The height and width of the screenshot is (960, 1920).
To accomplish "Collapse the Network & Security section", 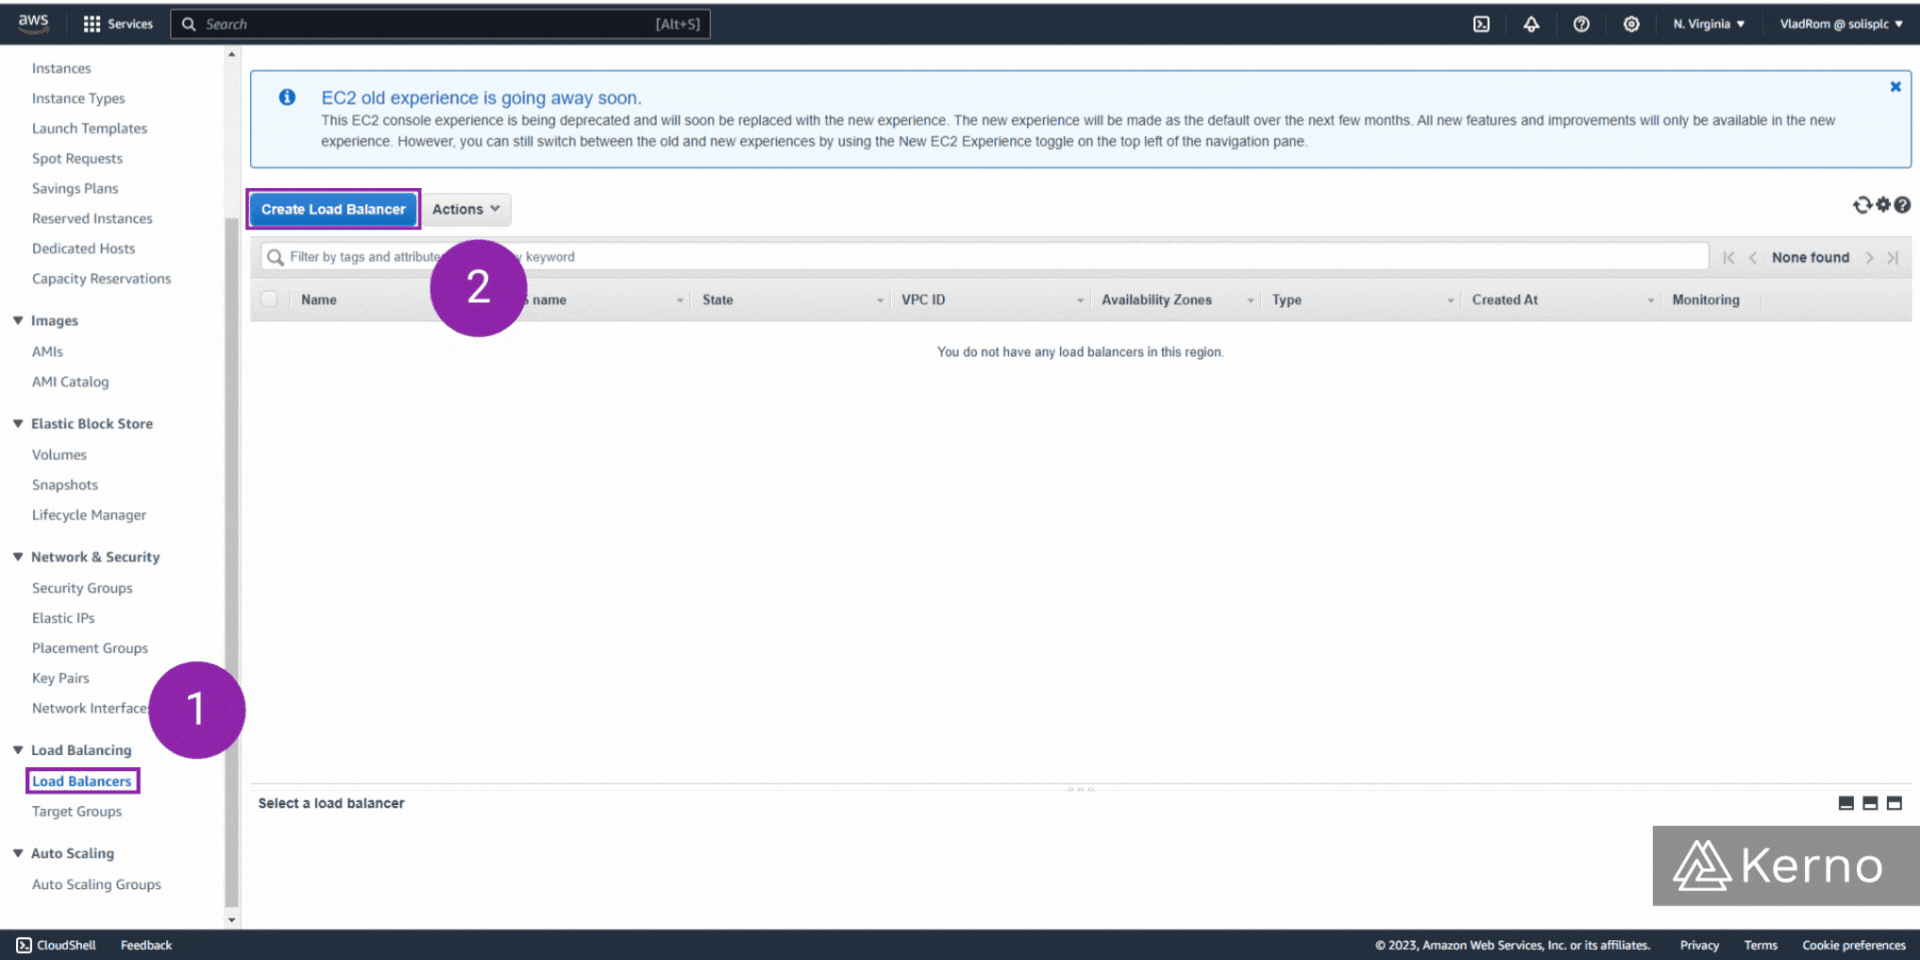I will click(x=18, y=556).
